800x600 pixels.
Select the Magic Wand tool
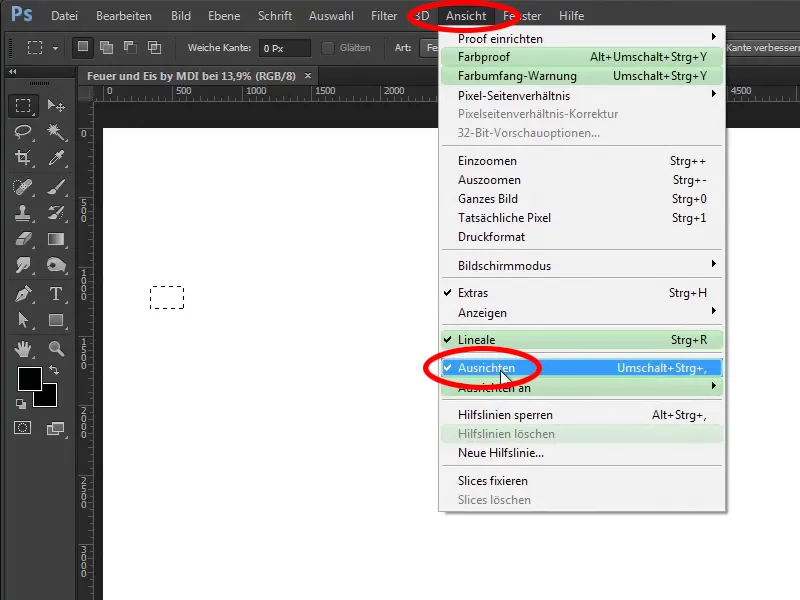pos(56,132)
